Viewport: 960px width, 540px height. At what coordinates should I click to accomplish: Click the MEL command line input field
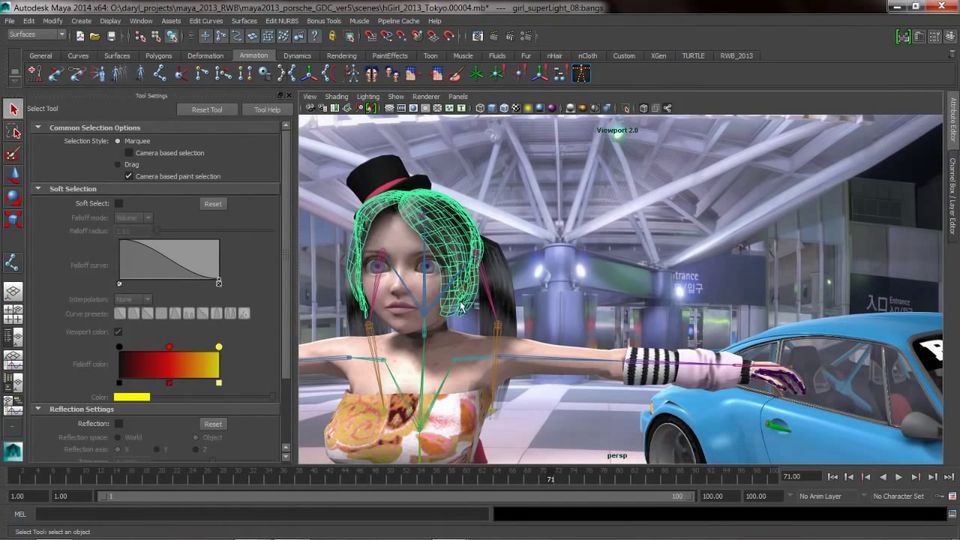tap(262, 514)
